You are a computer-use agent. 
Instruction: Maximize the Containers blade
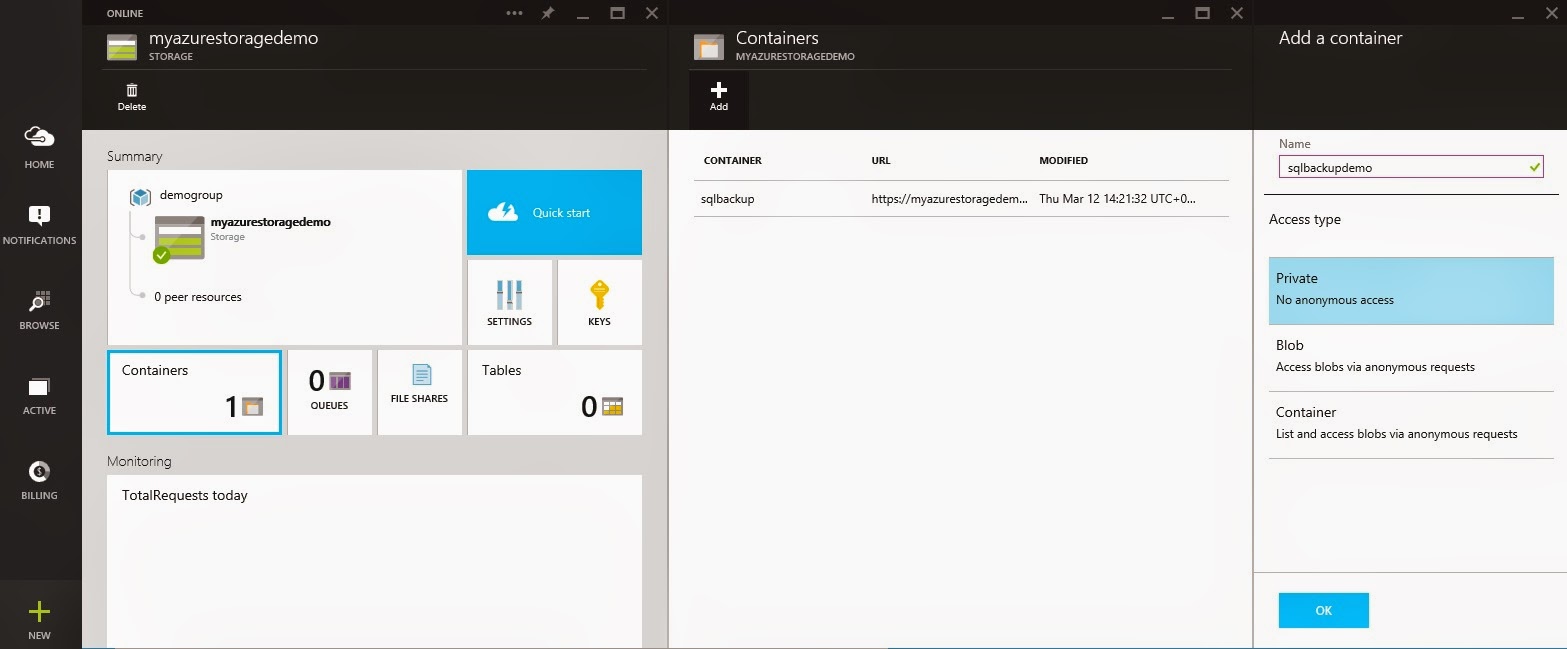tap(1203, 13)
